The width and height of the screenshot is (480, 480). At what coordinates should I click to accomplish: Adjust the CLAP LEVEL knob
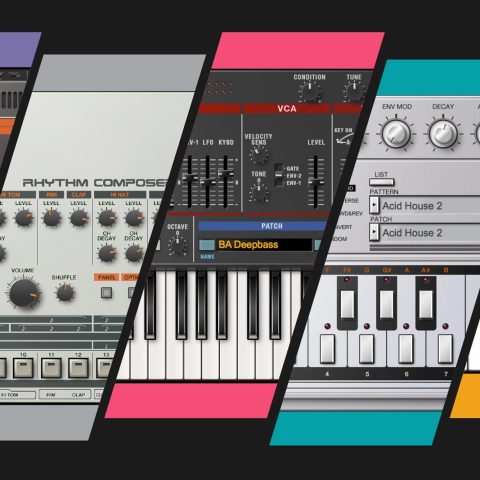(79, 218)
